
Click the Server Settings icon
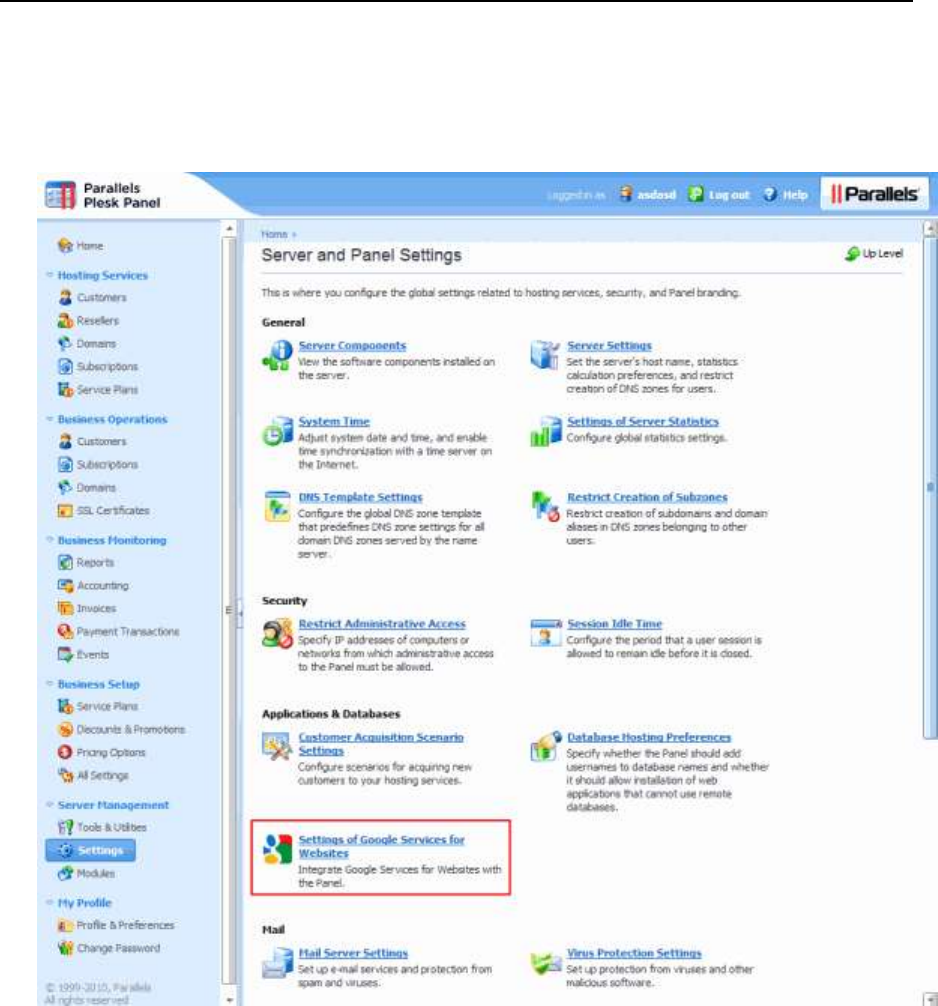tap(545, 355)
